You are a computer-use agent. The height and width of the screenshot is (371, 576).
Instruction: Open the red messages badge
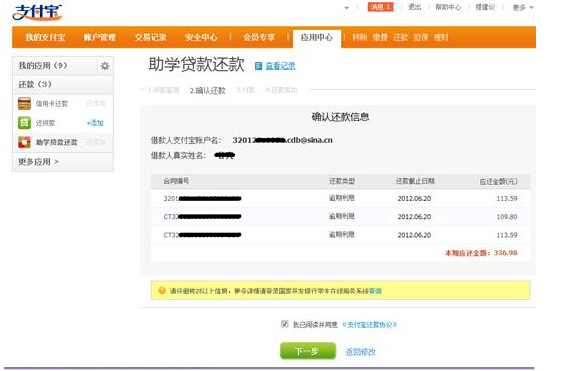[380, 7]
